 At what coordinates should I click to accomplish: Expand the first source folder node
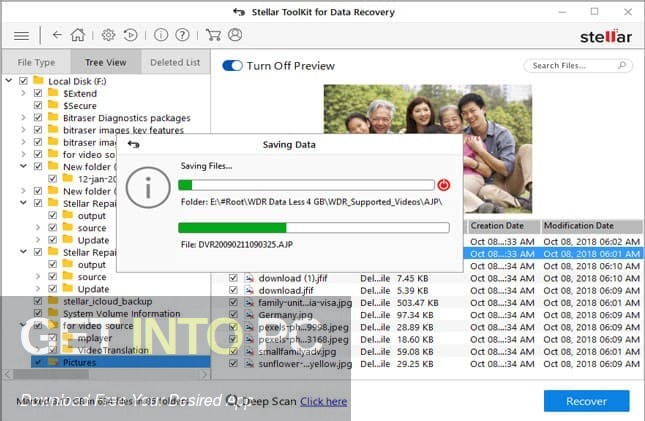coord(38,228)
